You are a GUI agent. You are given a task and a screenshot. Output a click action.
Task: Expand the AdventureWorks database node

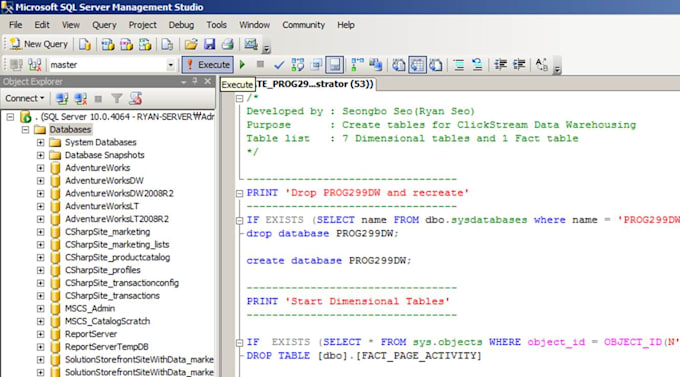click(40, 168)
